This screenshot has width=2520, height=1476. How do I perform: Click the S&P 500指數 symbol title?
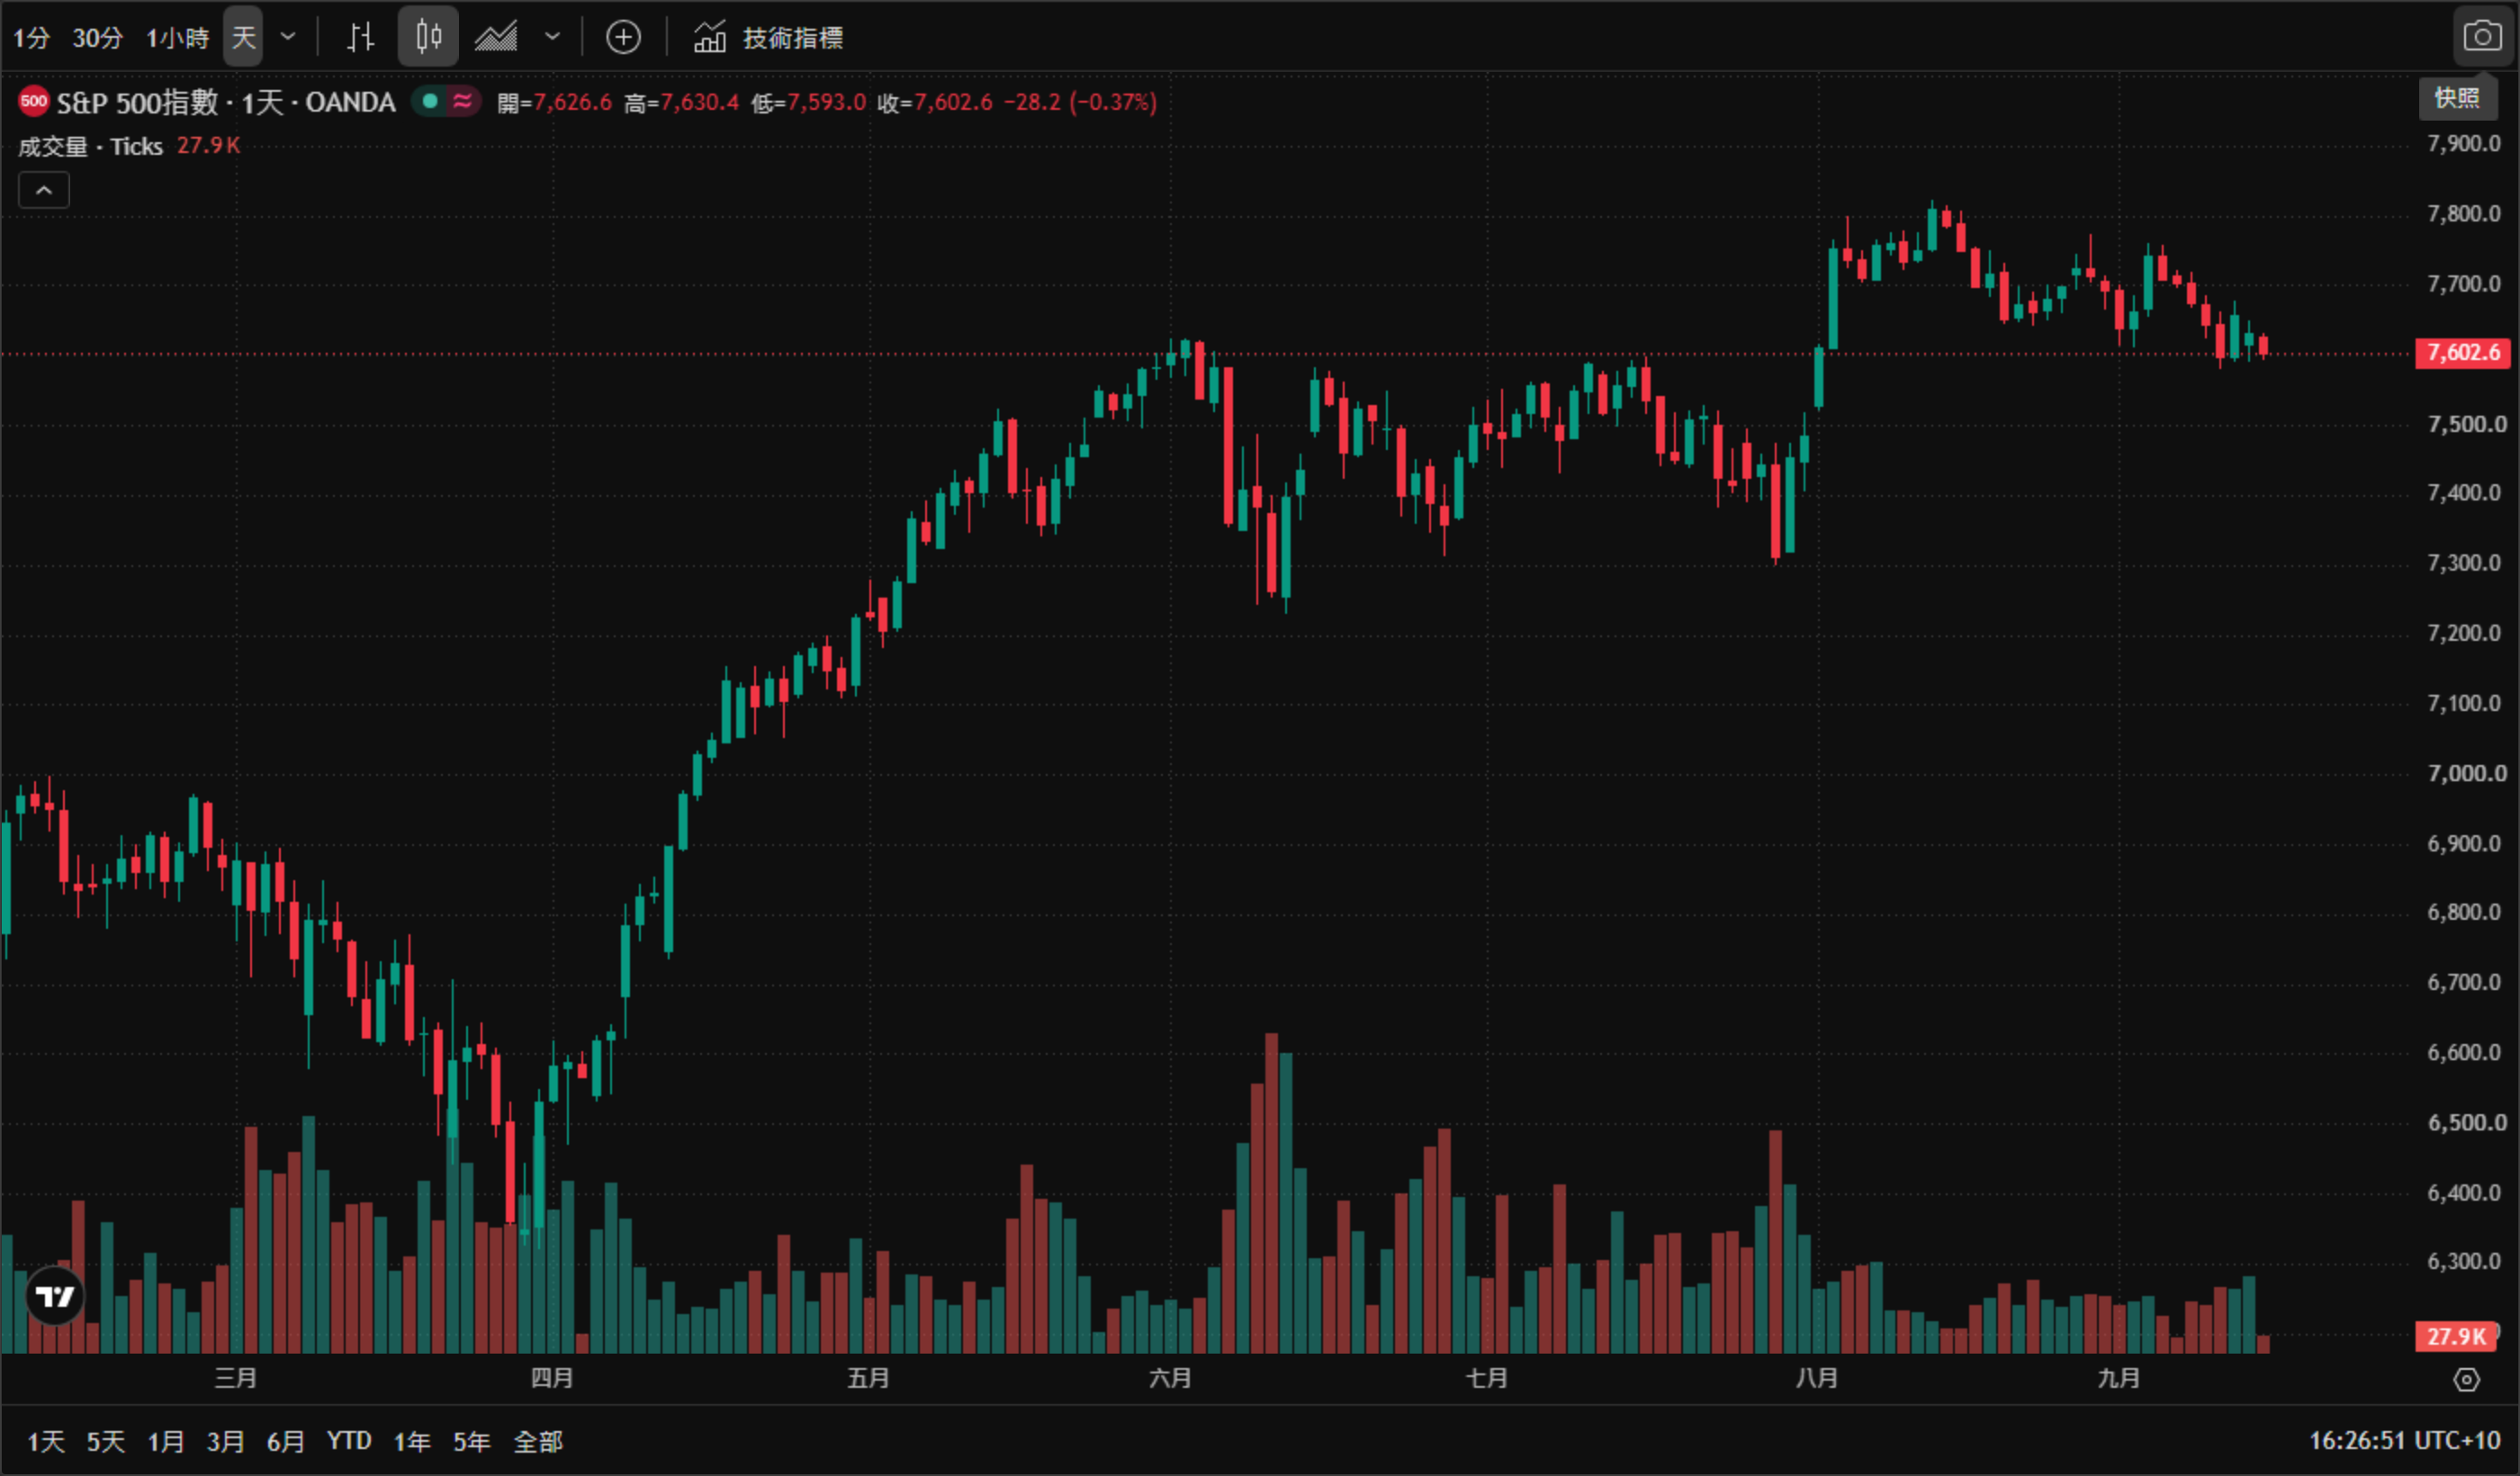(x=137, y=102)
